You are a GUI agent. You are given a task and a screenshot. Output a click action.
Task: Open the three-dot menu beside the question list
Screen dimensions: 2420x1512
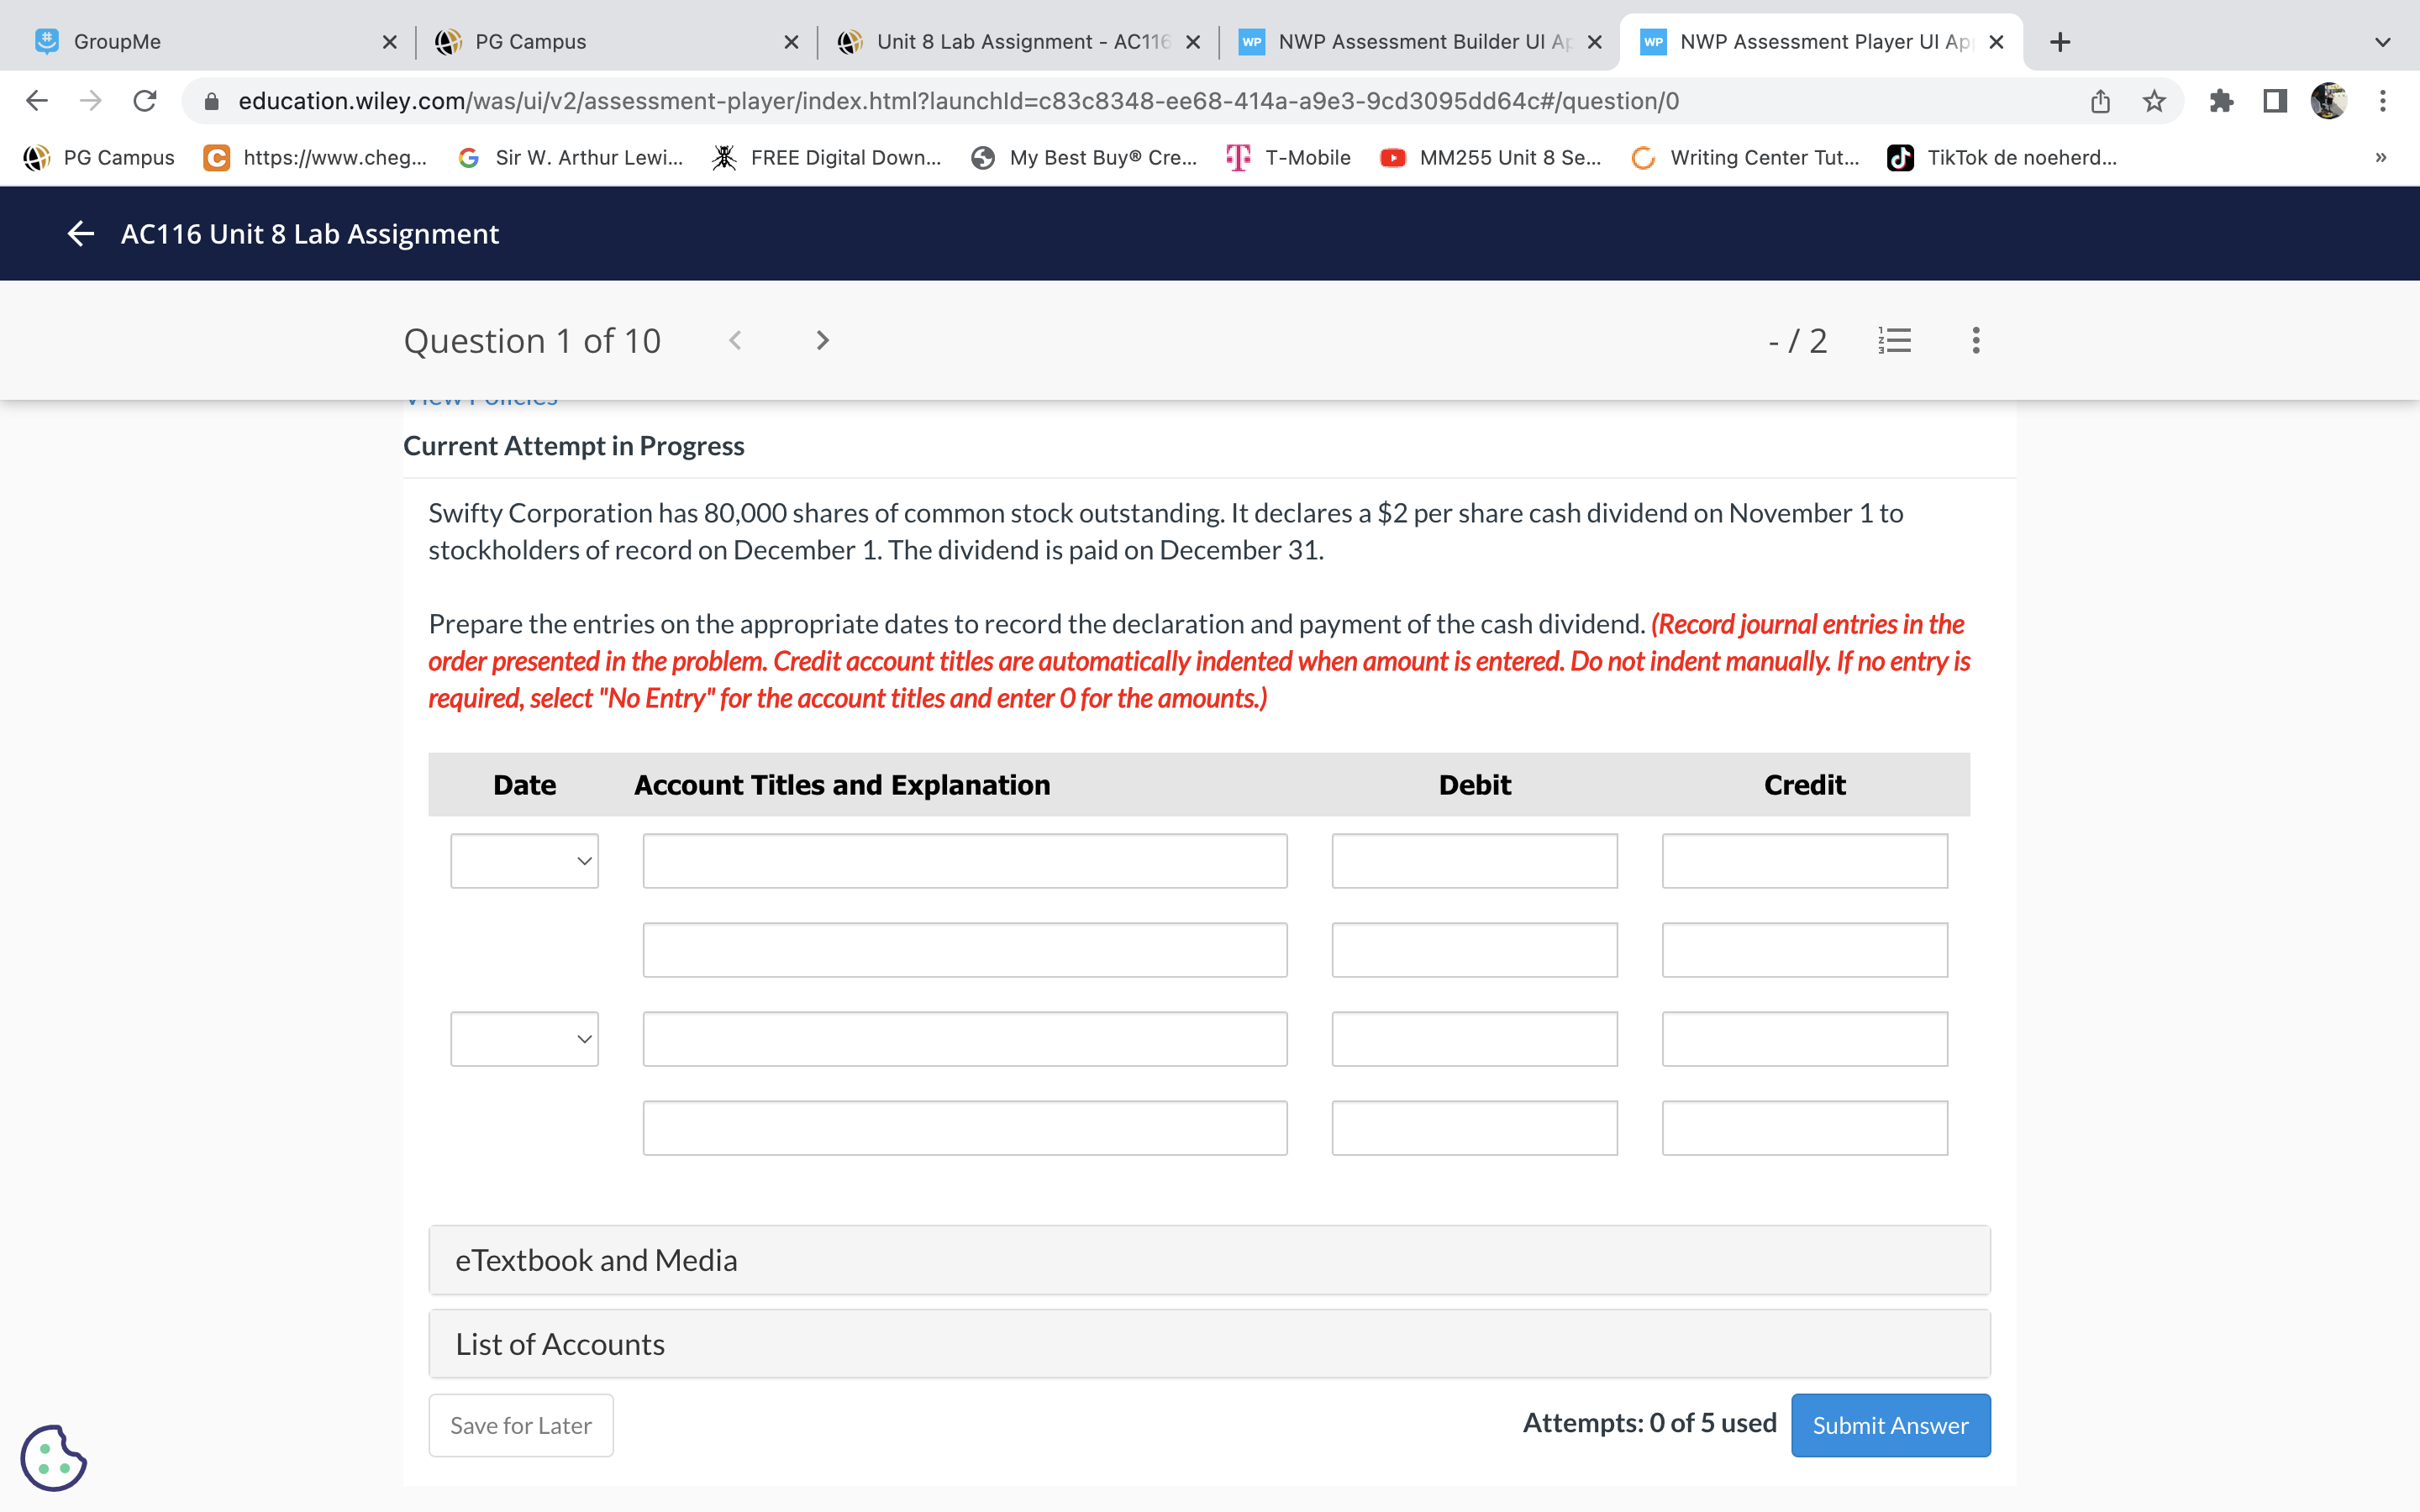1975,340
